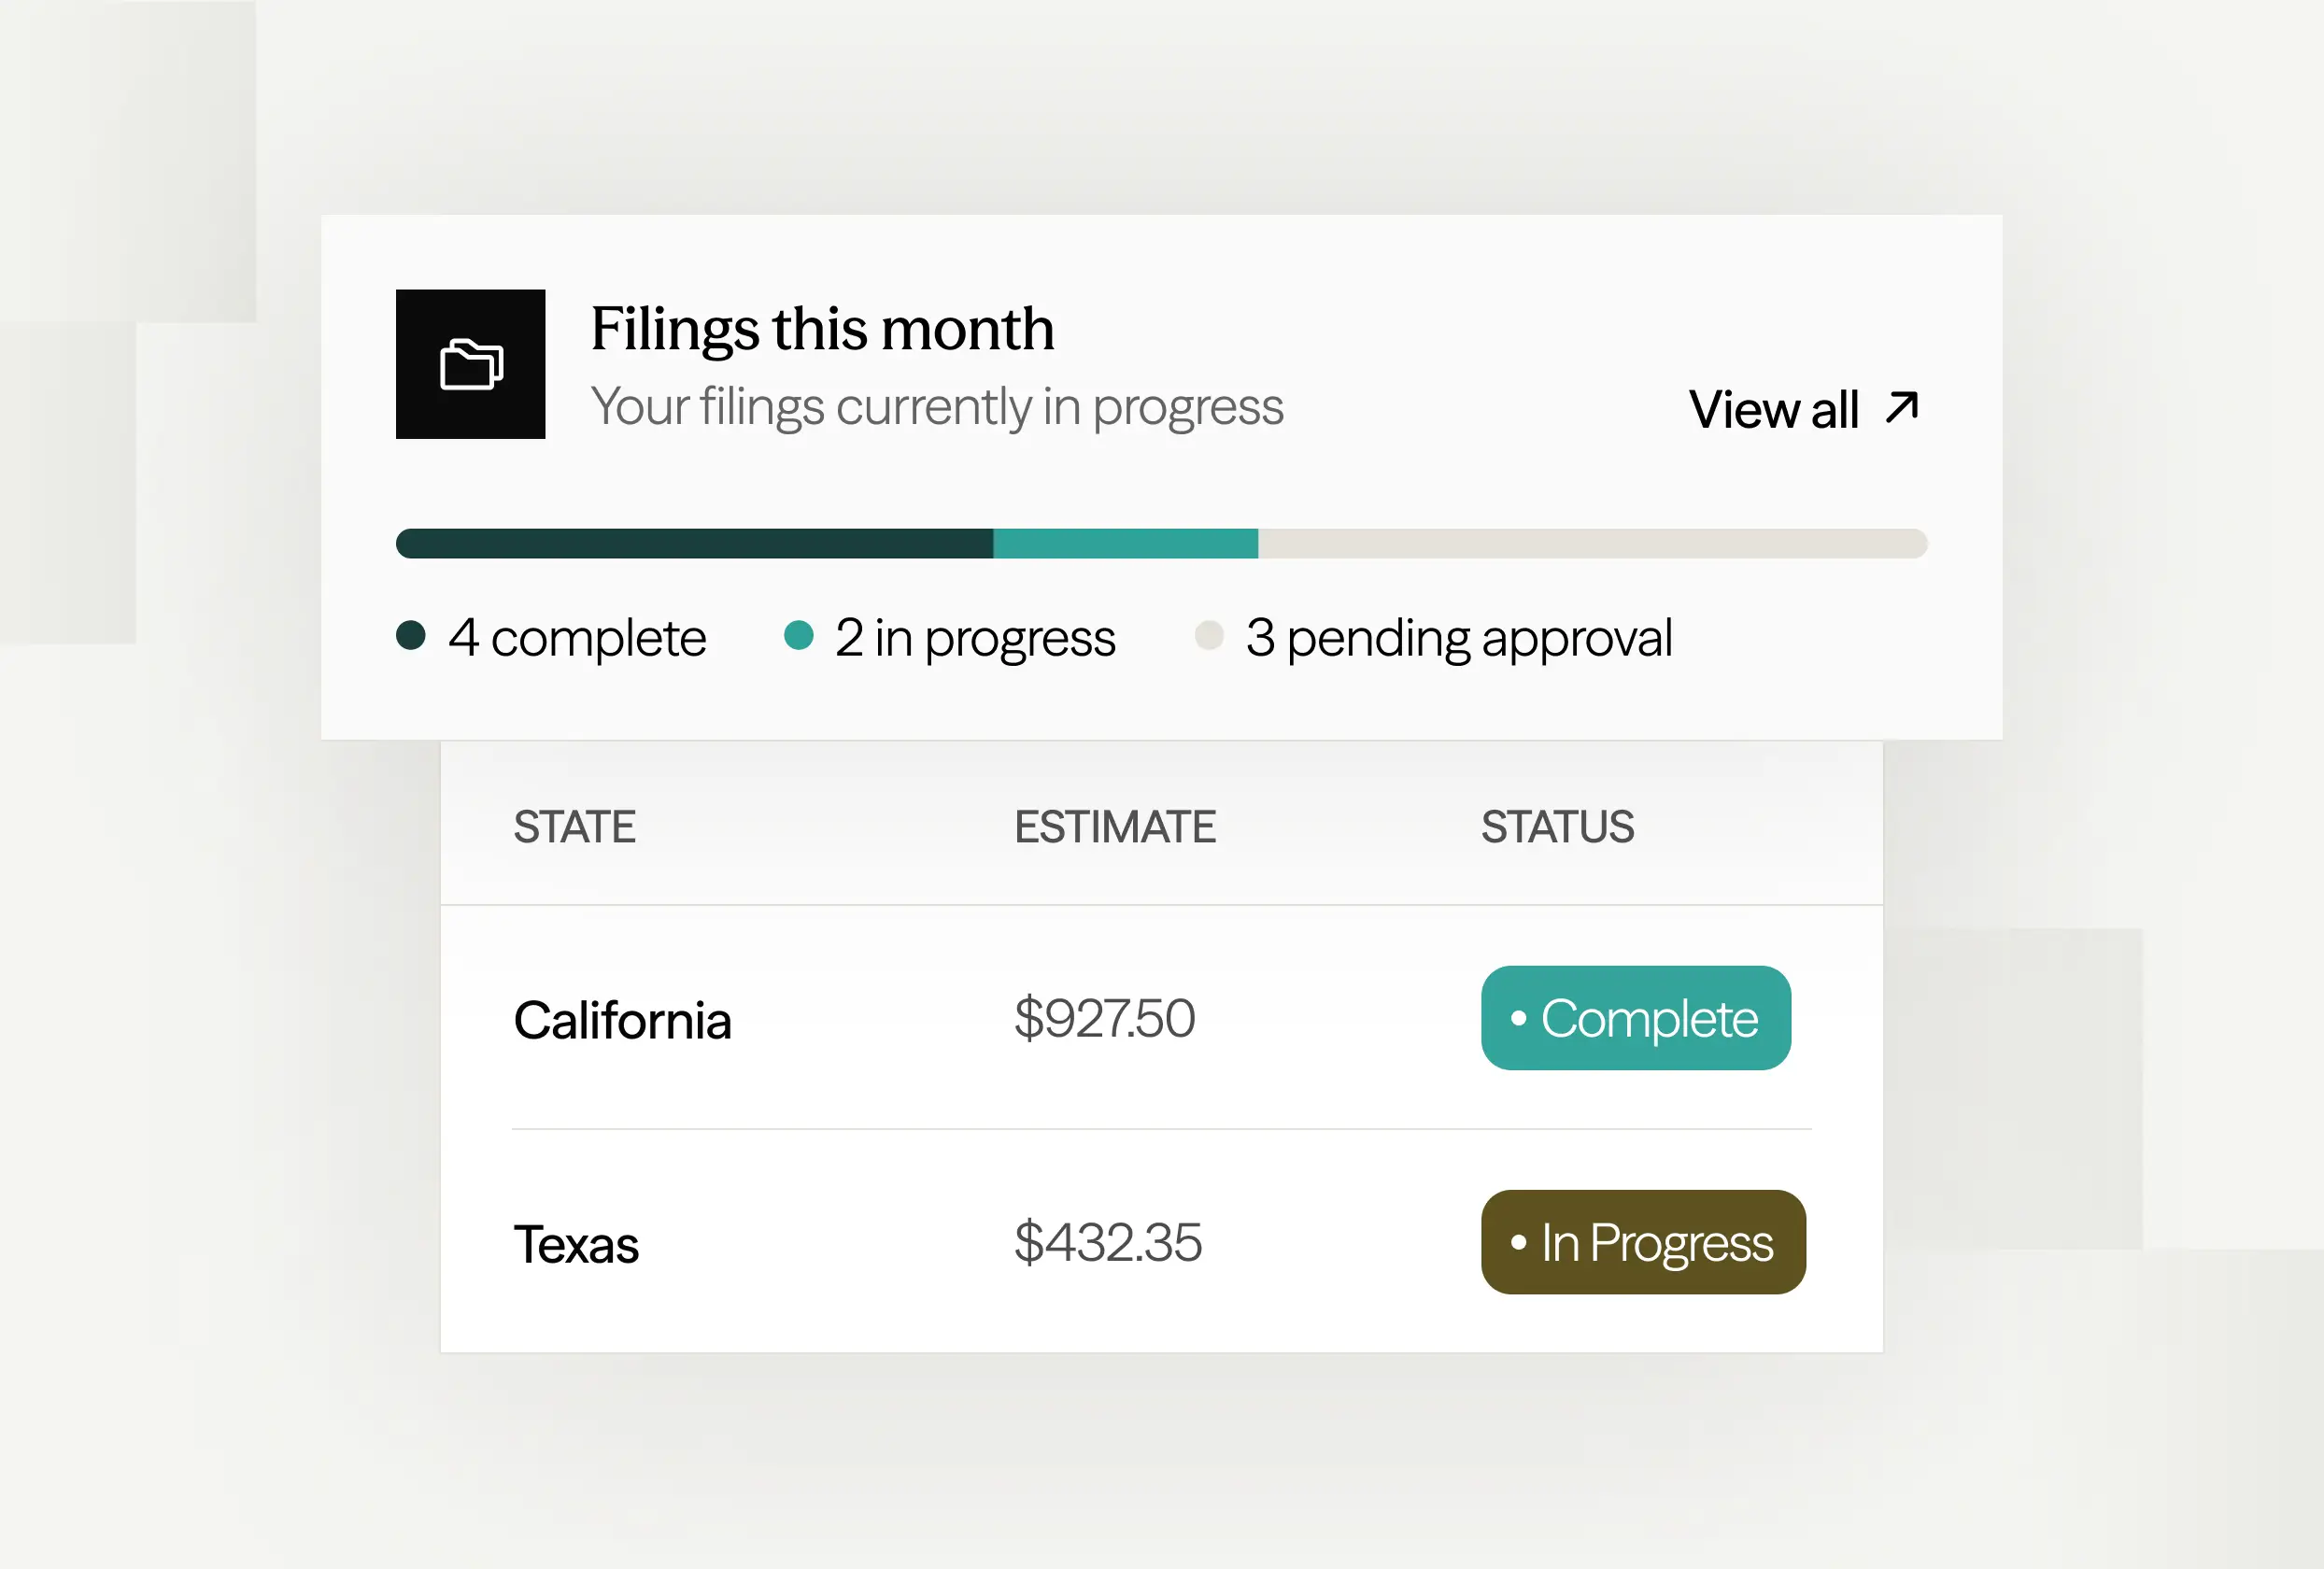Click the Complete status badge for California
This screenshot has width=2324, height=1569.
(x=1635, y=1018)
